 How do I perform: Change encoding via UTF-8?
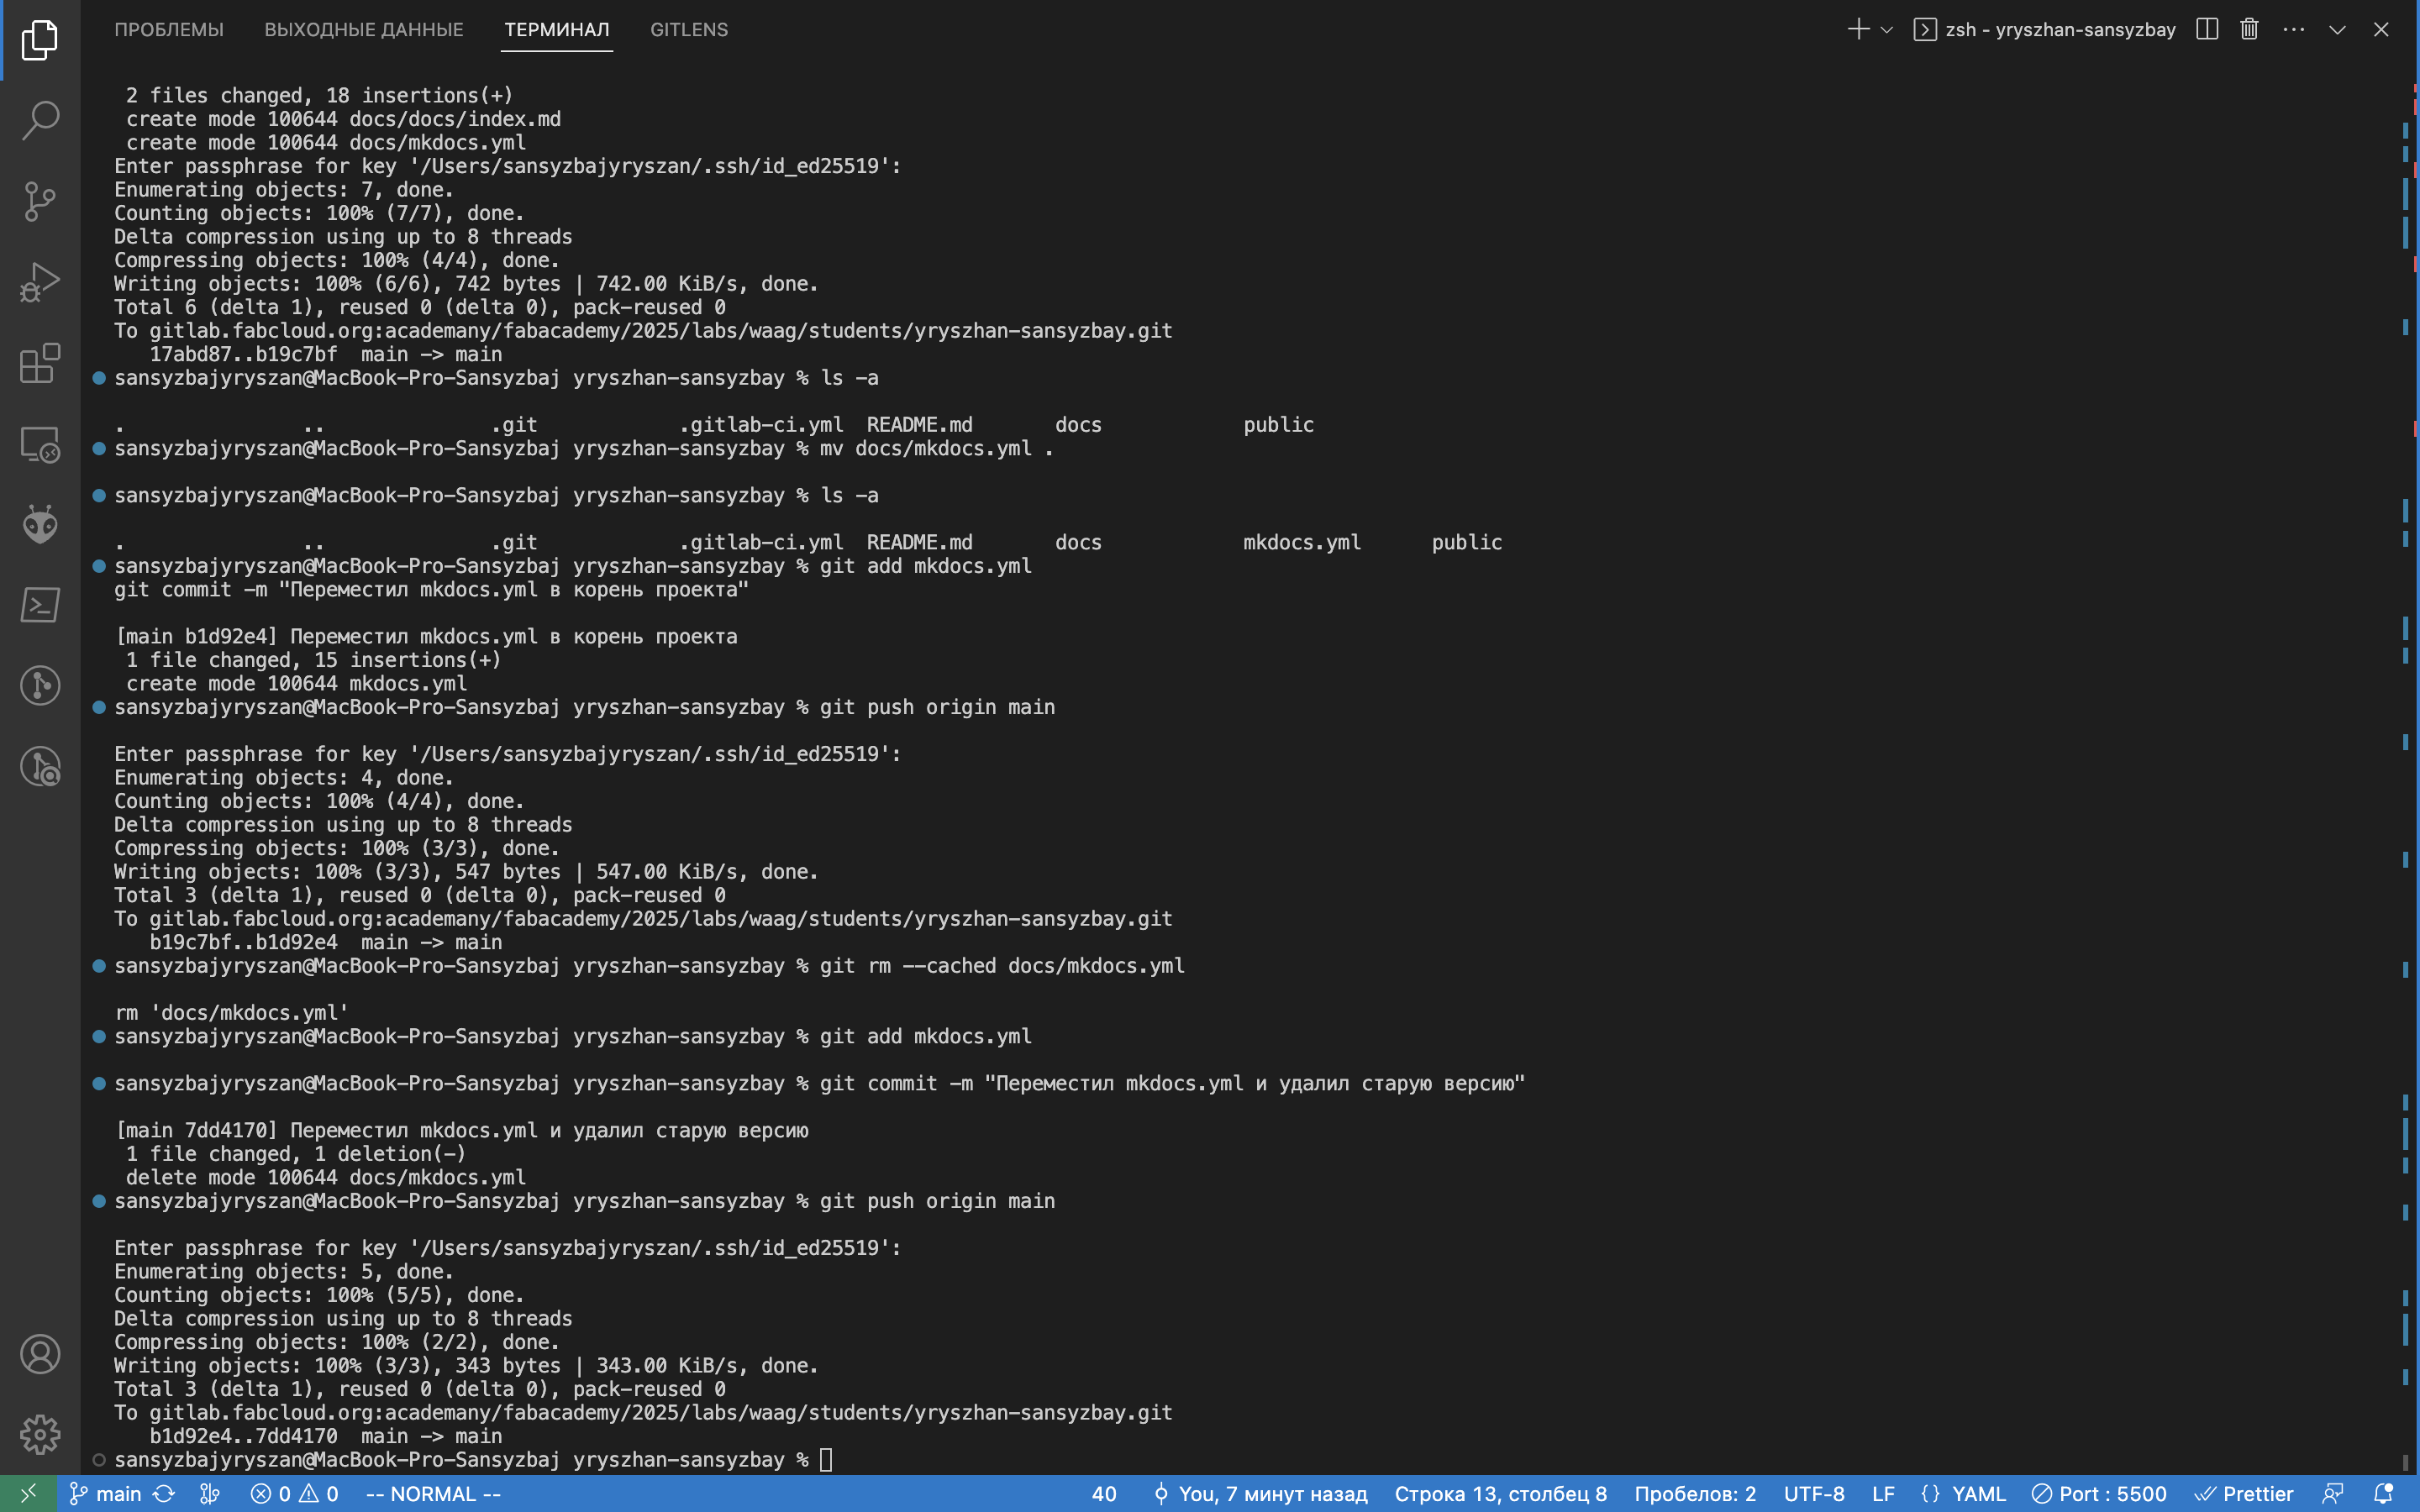click(x=1813, y=1493)
